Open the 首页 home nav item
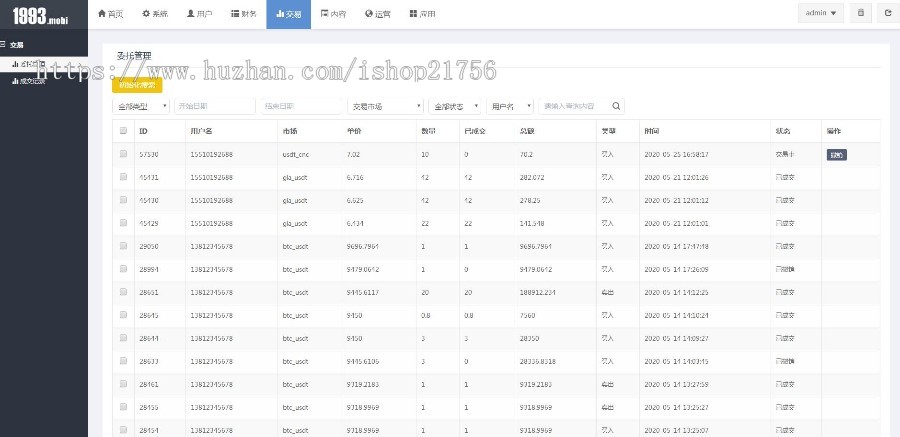This screenshot has height=437, width=900. click(111, 14)
